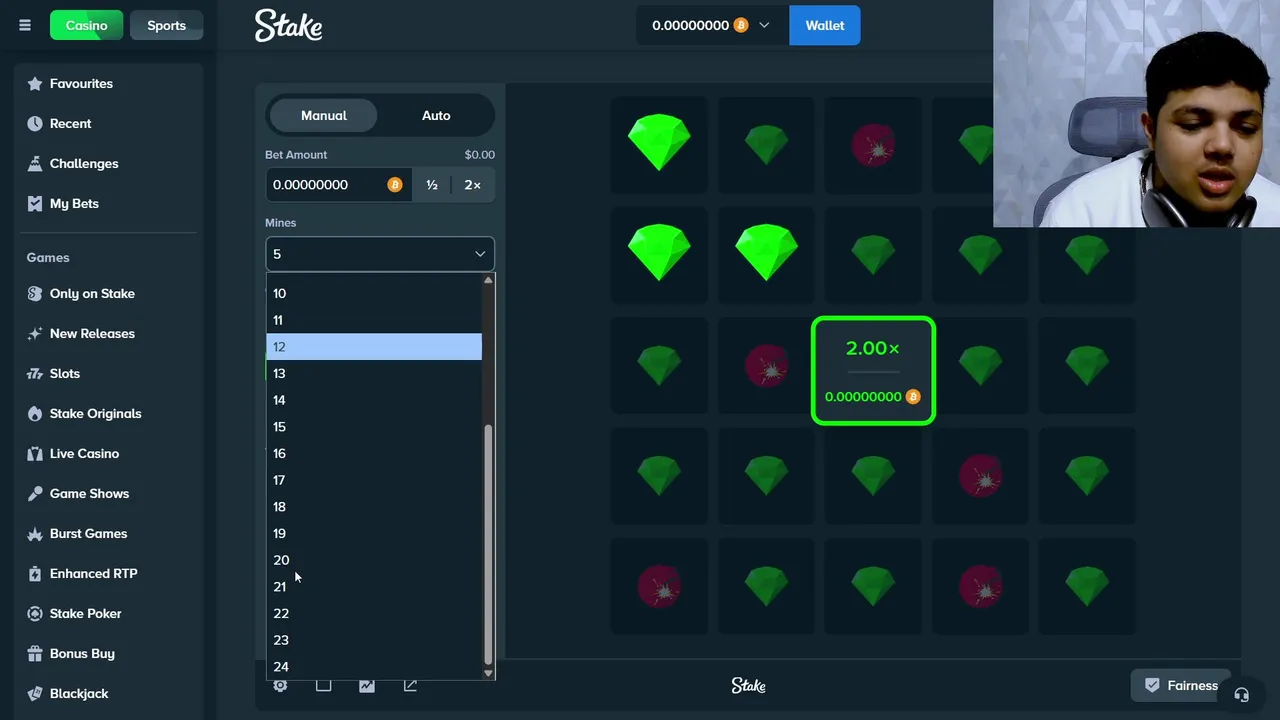Click the scroll-down arrow of mines list
Image resolution: width=1280 pixels, height=720 pixels.
click(x=488, y=674)
